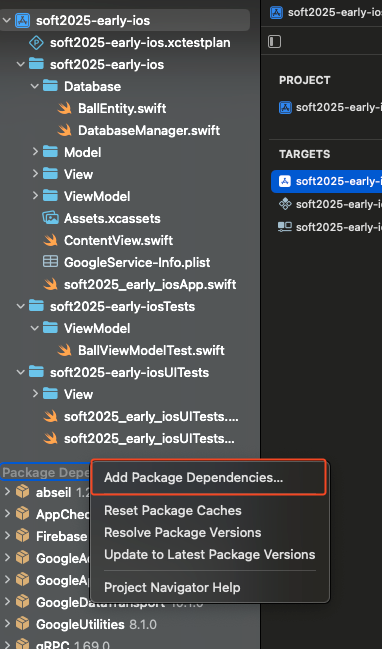Screen dimensions: 382x649
Task: Click the PROJECT section heading
Action: tap(305, 80)
